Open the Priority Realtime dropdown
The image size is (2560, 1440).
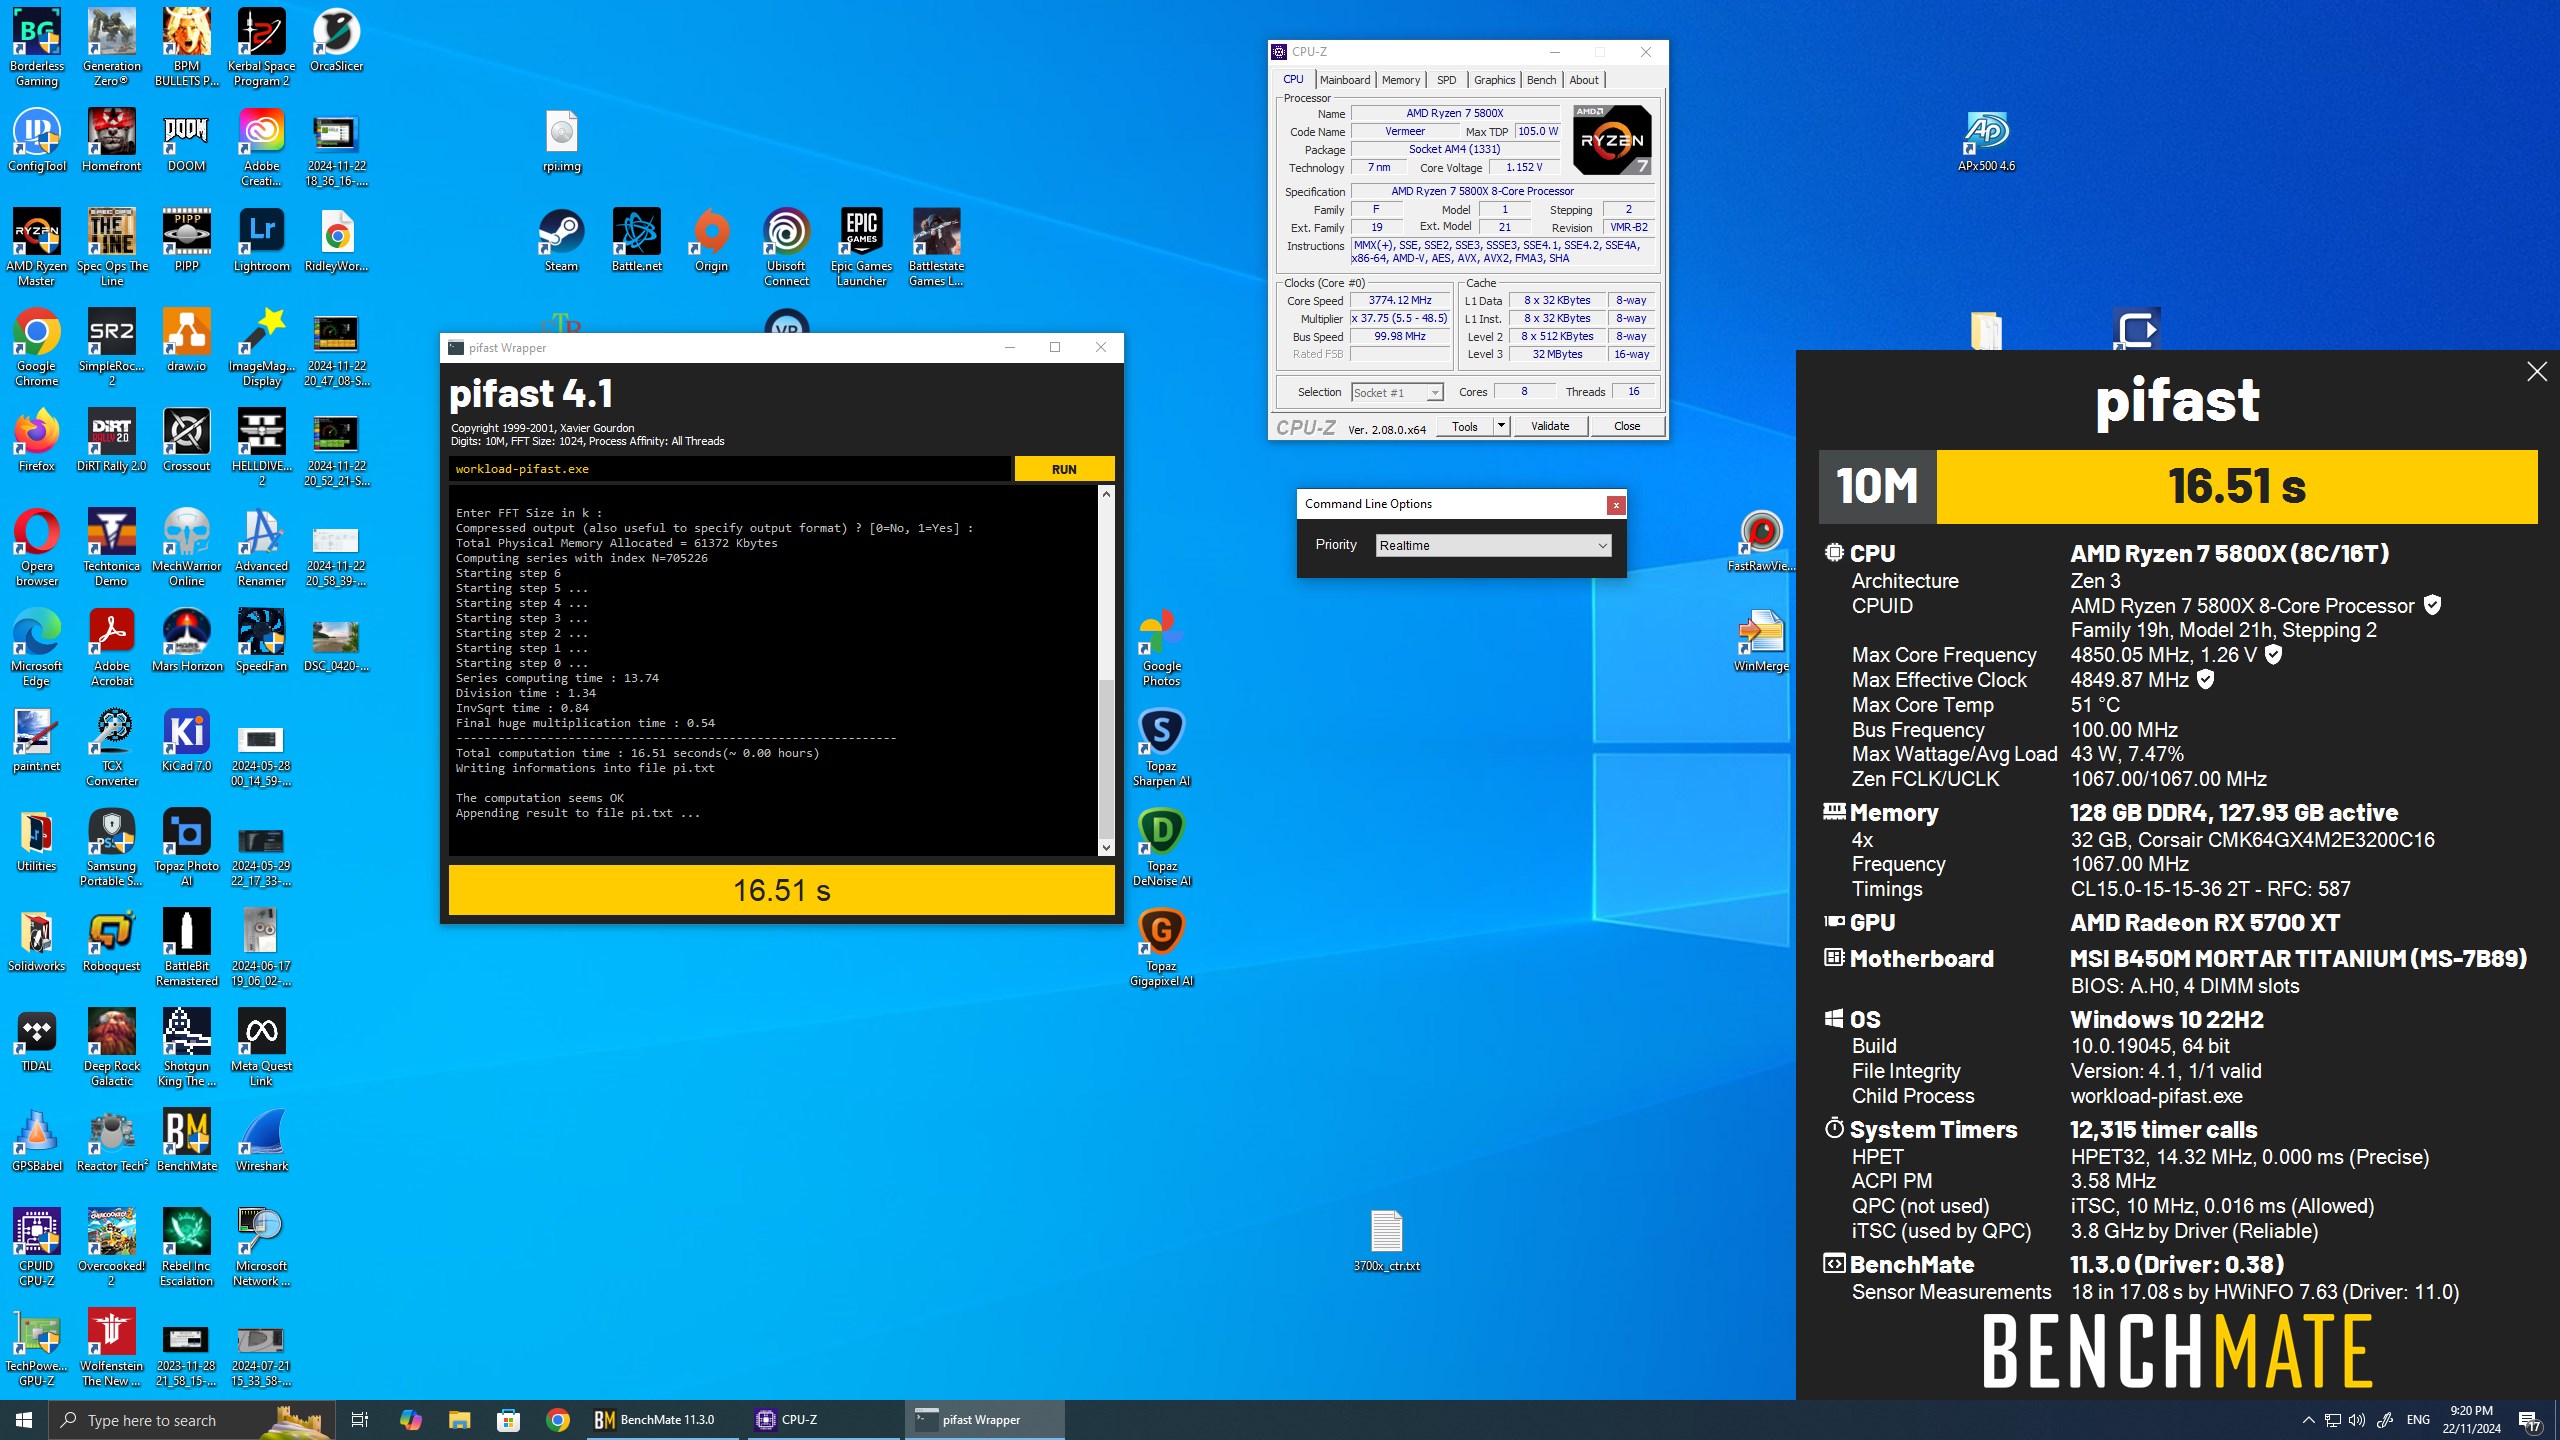[x=1493, y=545]
